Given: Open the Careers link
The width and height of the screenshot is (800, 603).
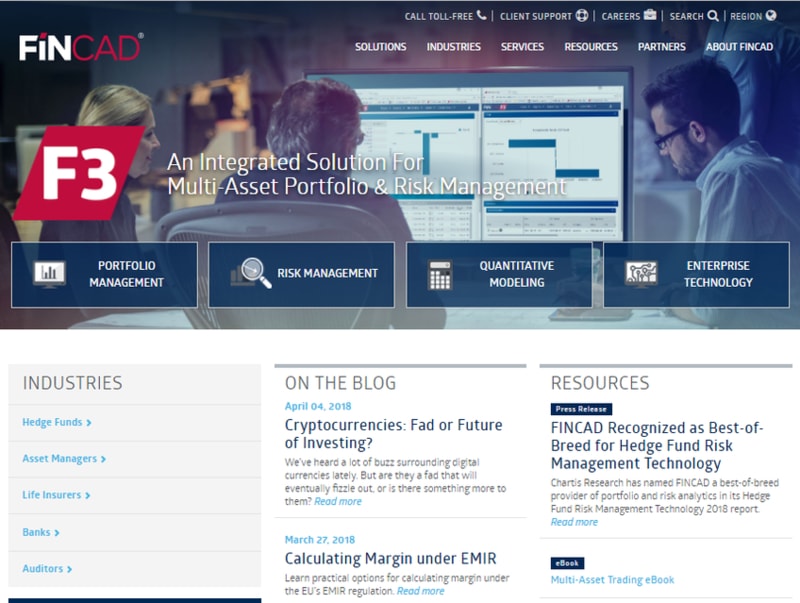Looking at the screenshot, I should (620, 16).
